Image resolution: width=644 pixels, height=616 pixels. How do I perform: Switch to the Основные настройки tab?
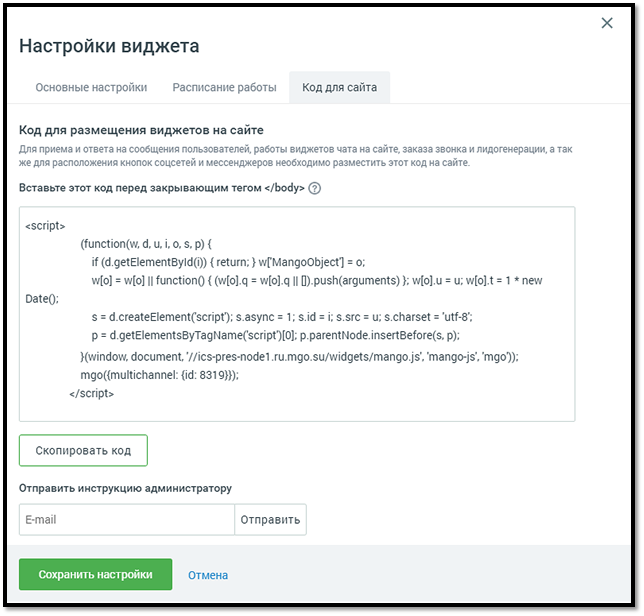point(91,87)
